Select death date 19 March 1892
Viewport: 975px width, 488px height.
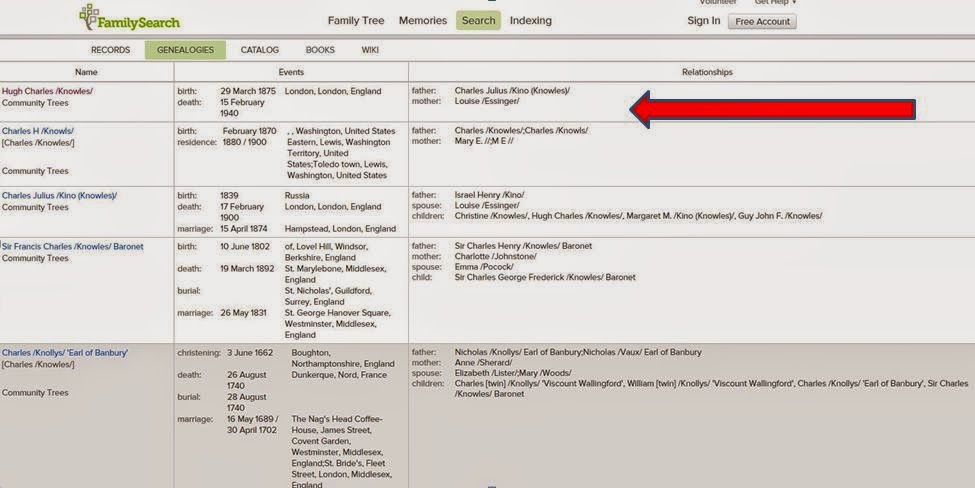(247, 269)
